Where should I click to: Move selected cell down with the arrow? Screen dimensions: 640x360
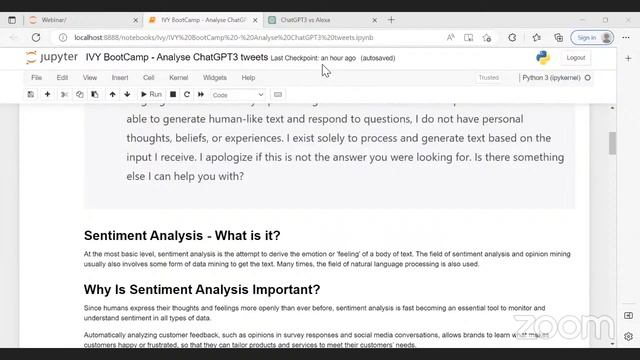click(127, 94)
